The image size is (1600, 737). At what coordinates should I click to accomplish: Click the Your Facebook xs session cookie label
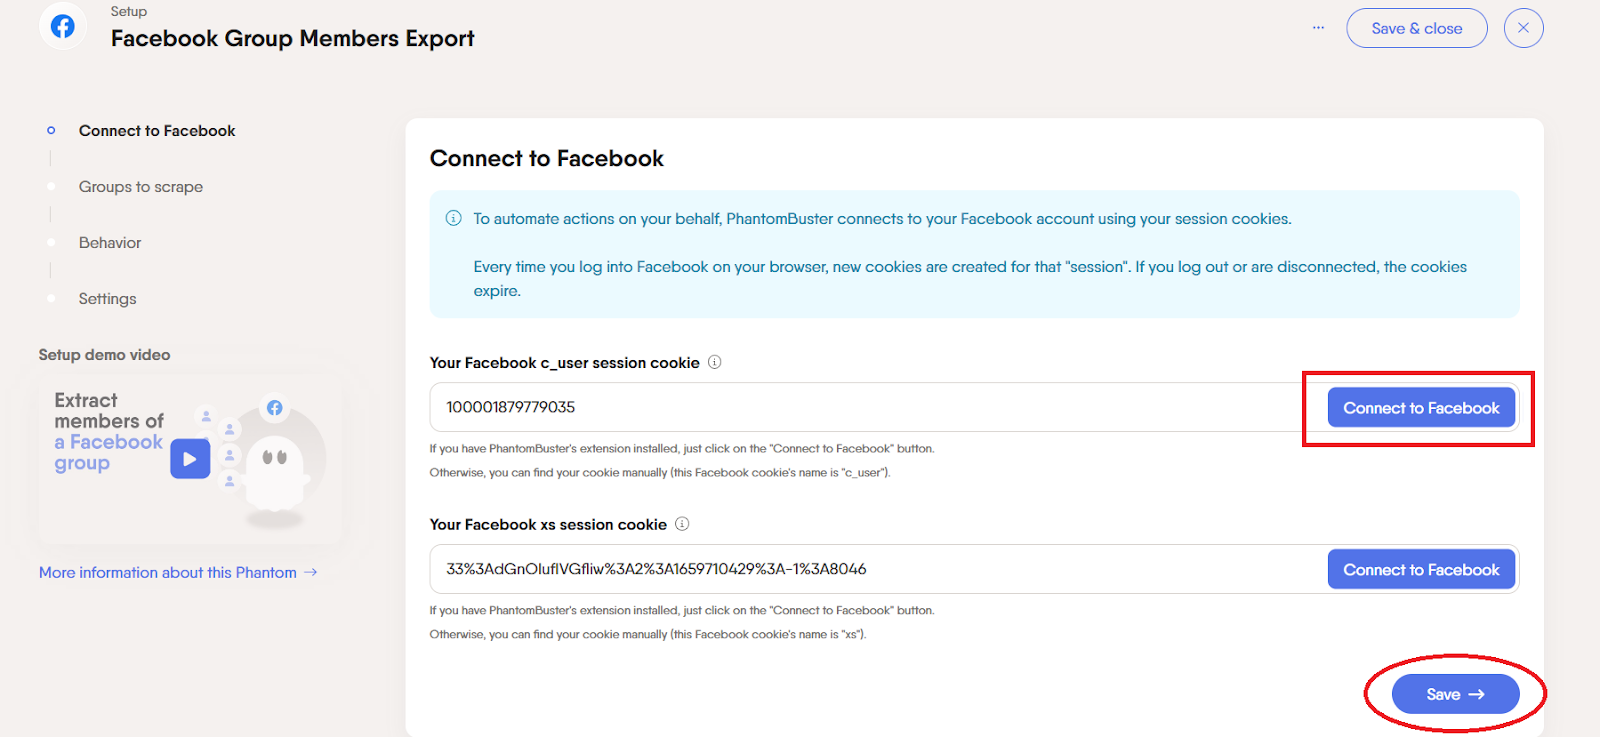click(x=548, y=525)
